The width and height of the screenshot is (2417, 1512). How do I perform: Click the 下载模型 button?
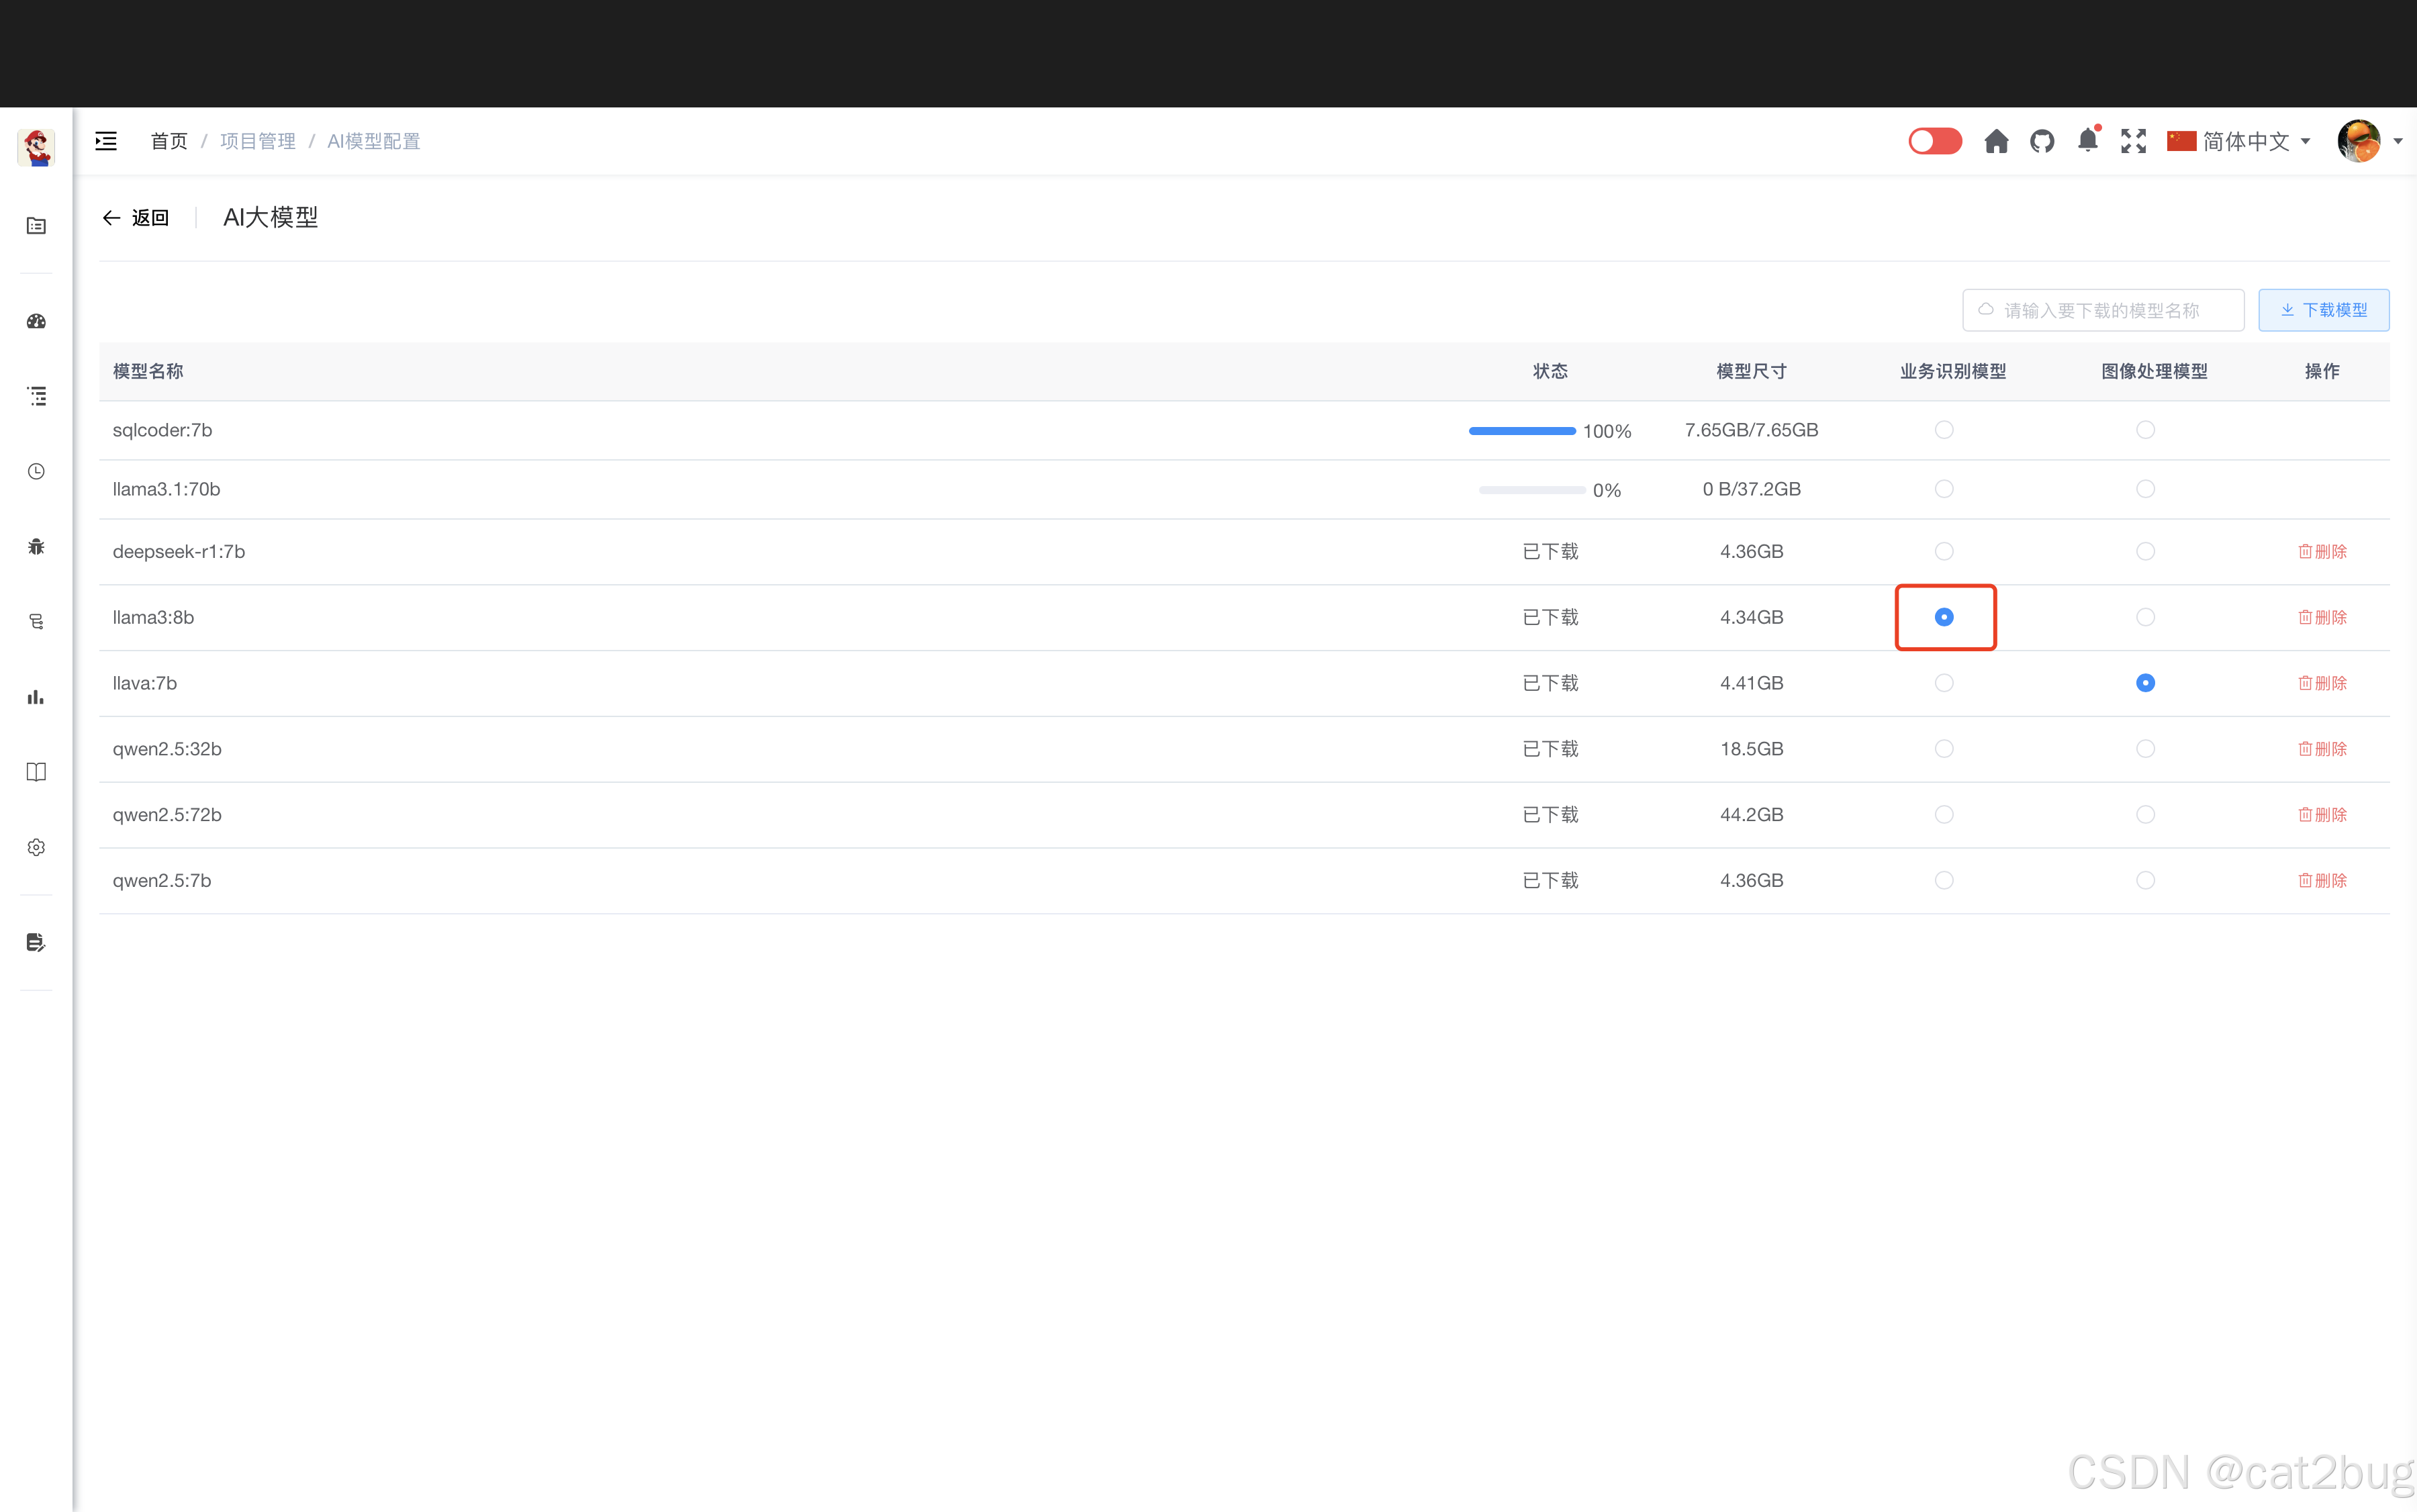(2323, 310)
